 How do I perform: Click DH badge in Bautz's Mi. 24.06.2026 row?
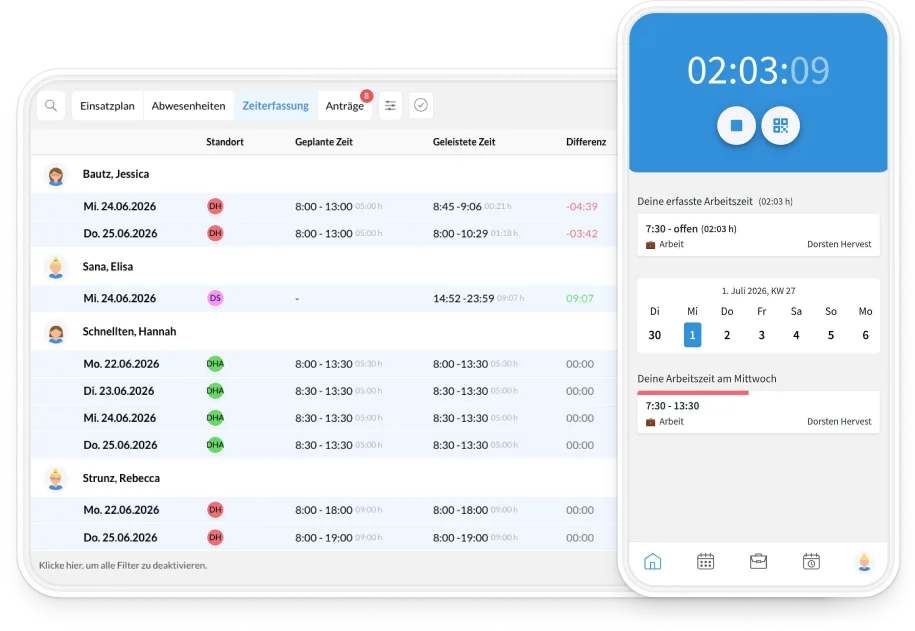point(215,206)
